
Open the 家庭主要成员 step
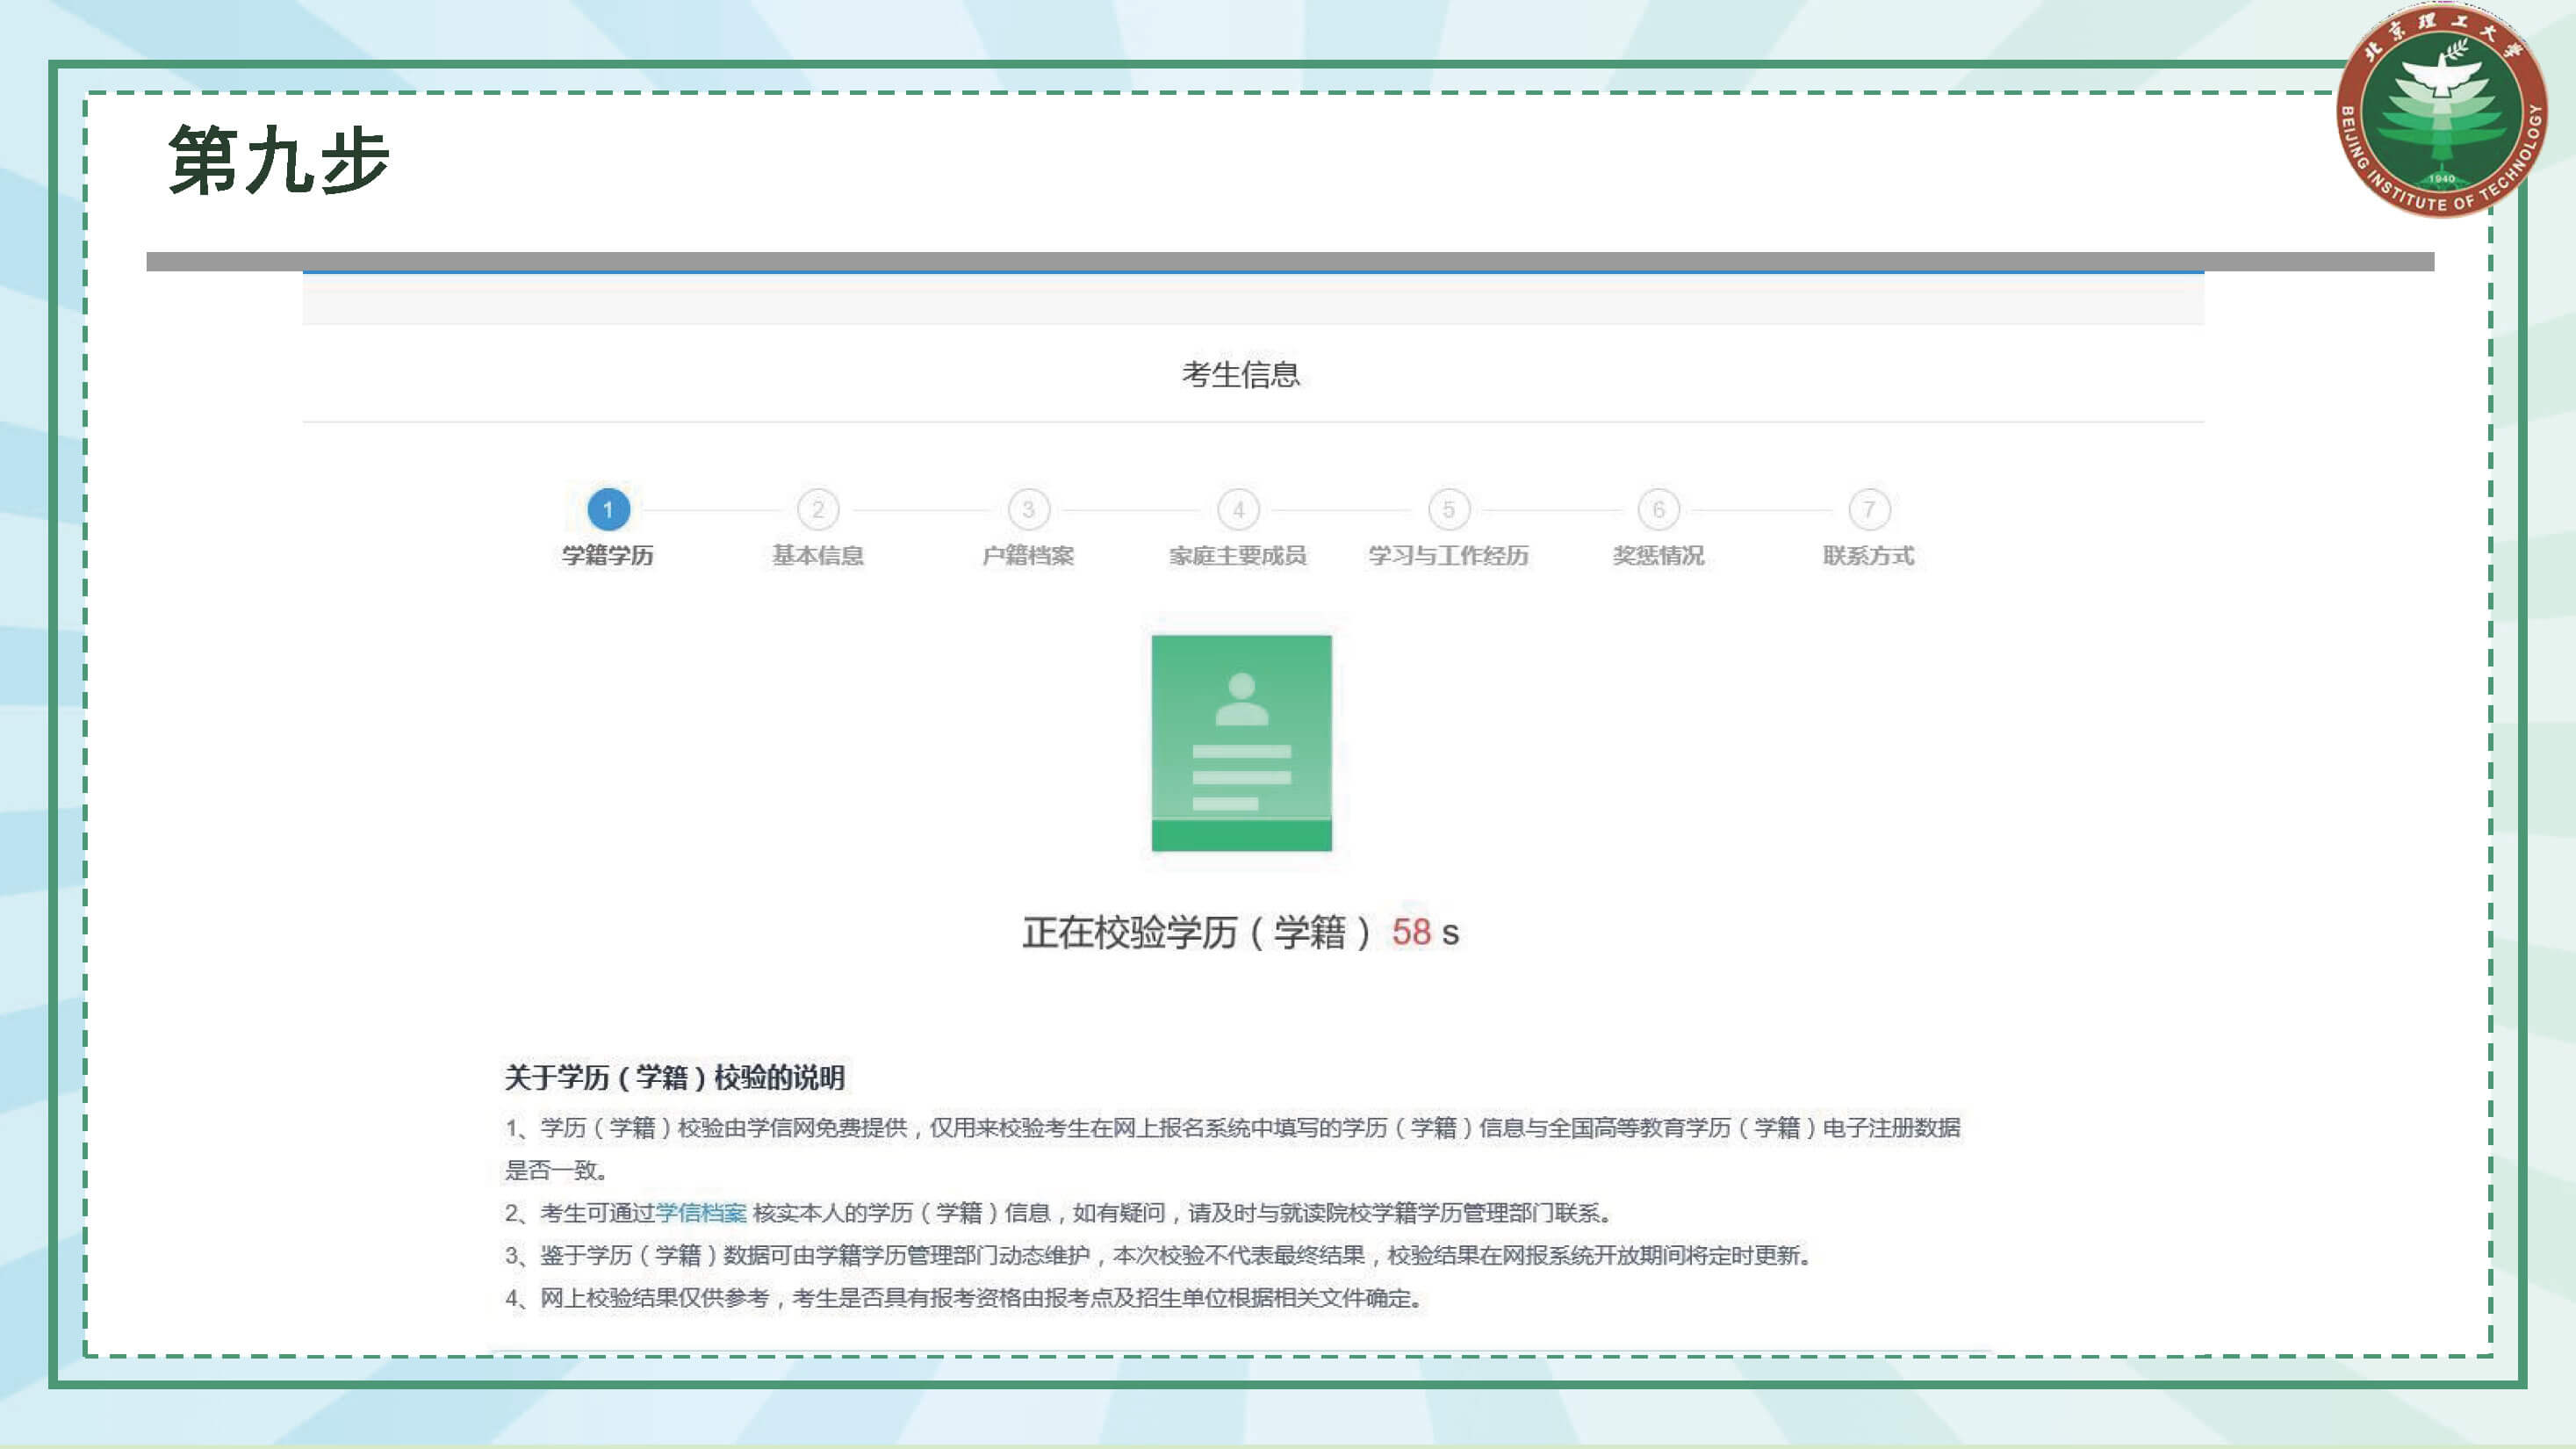click(1238, 556)
